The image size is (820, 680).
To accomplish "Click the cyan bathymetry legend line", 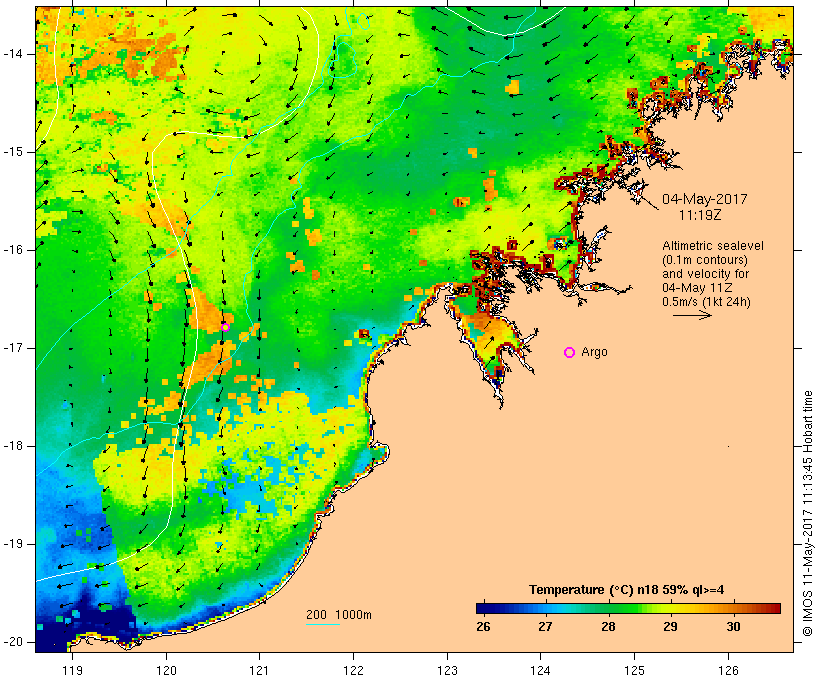I will [x=323, y=624].
